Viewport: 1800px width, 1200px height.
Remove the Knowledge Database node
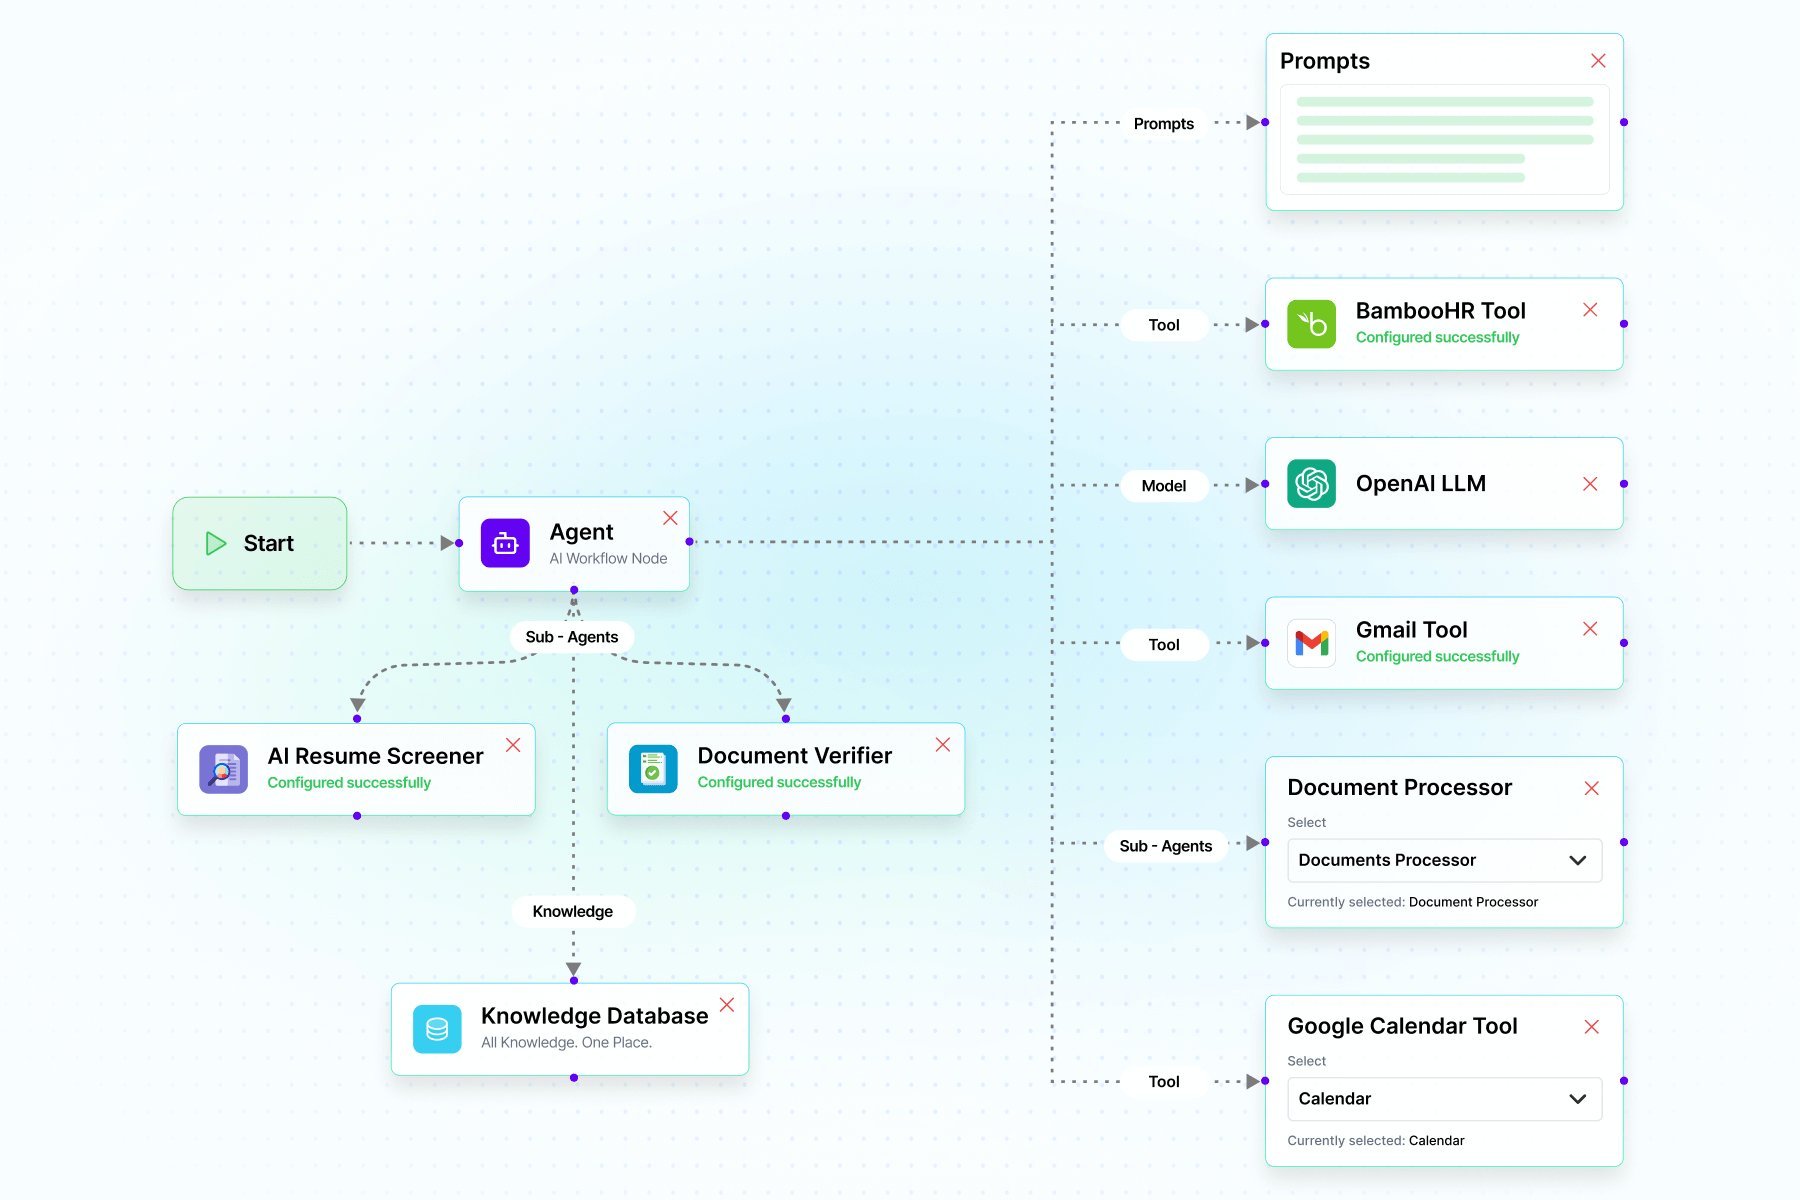tap(727, 1005)
